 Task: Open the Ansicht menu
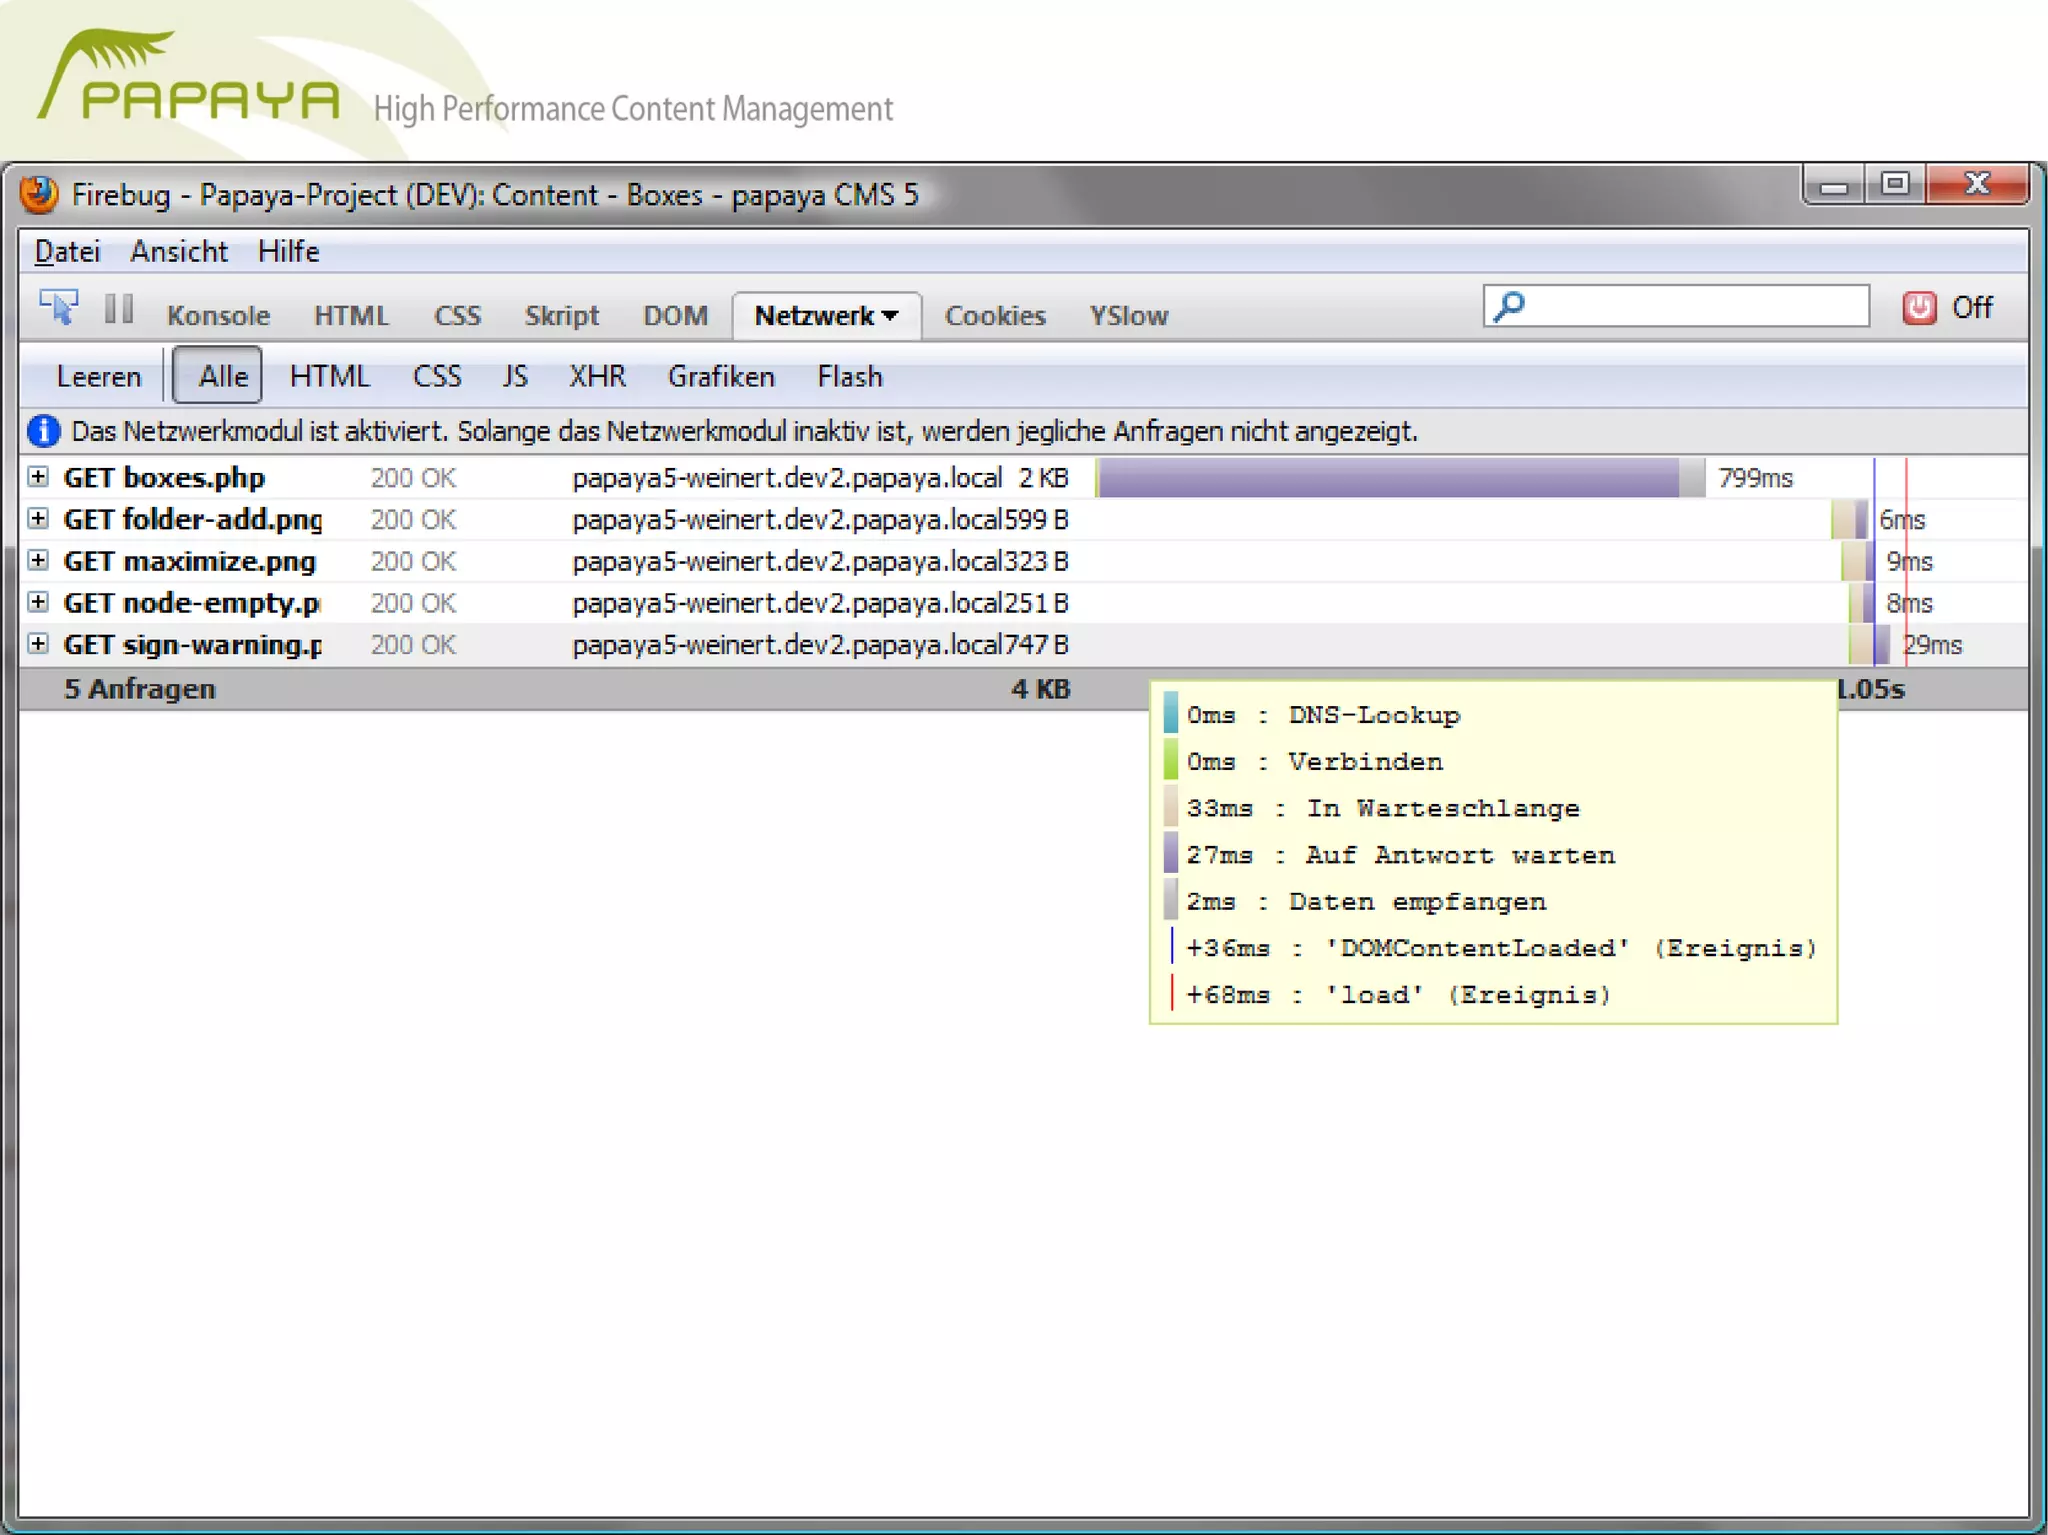click(179, 251)
